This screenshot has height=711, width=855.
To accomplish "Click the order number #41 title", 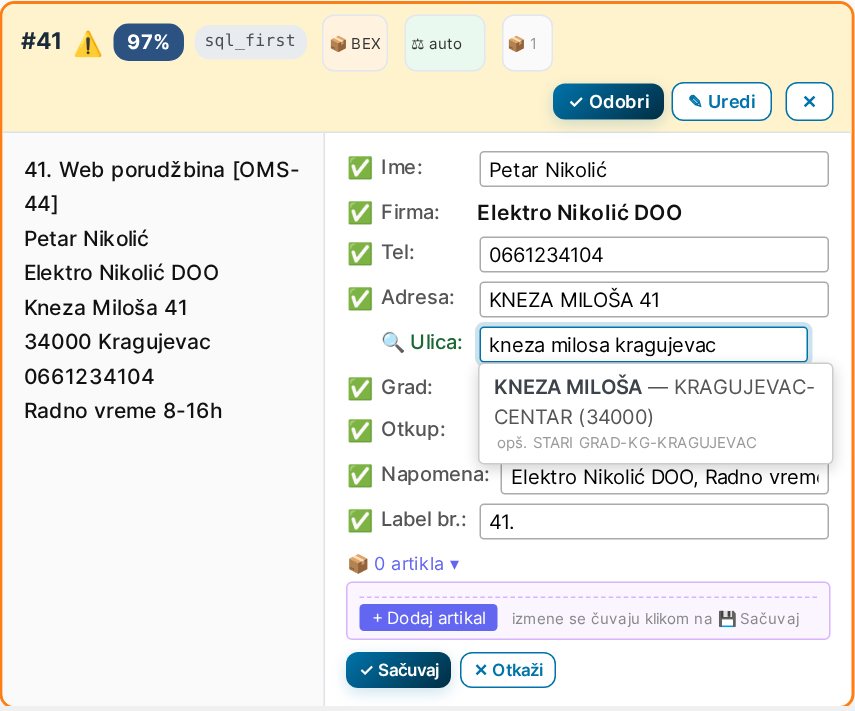I will click(x=41, y=41).
